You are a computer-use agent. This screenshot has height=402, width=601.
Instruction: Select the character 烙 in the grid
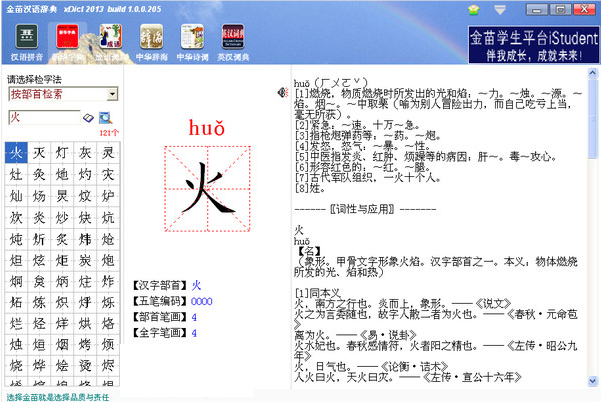[108, 323]
